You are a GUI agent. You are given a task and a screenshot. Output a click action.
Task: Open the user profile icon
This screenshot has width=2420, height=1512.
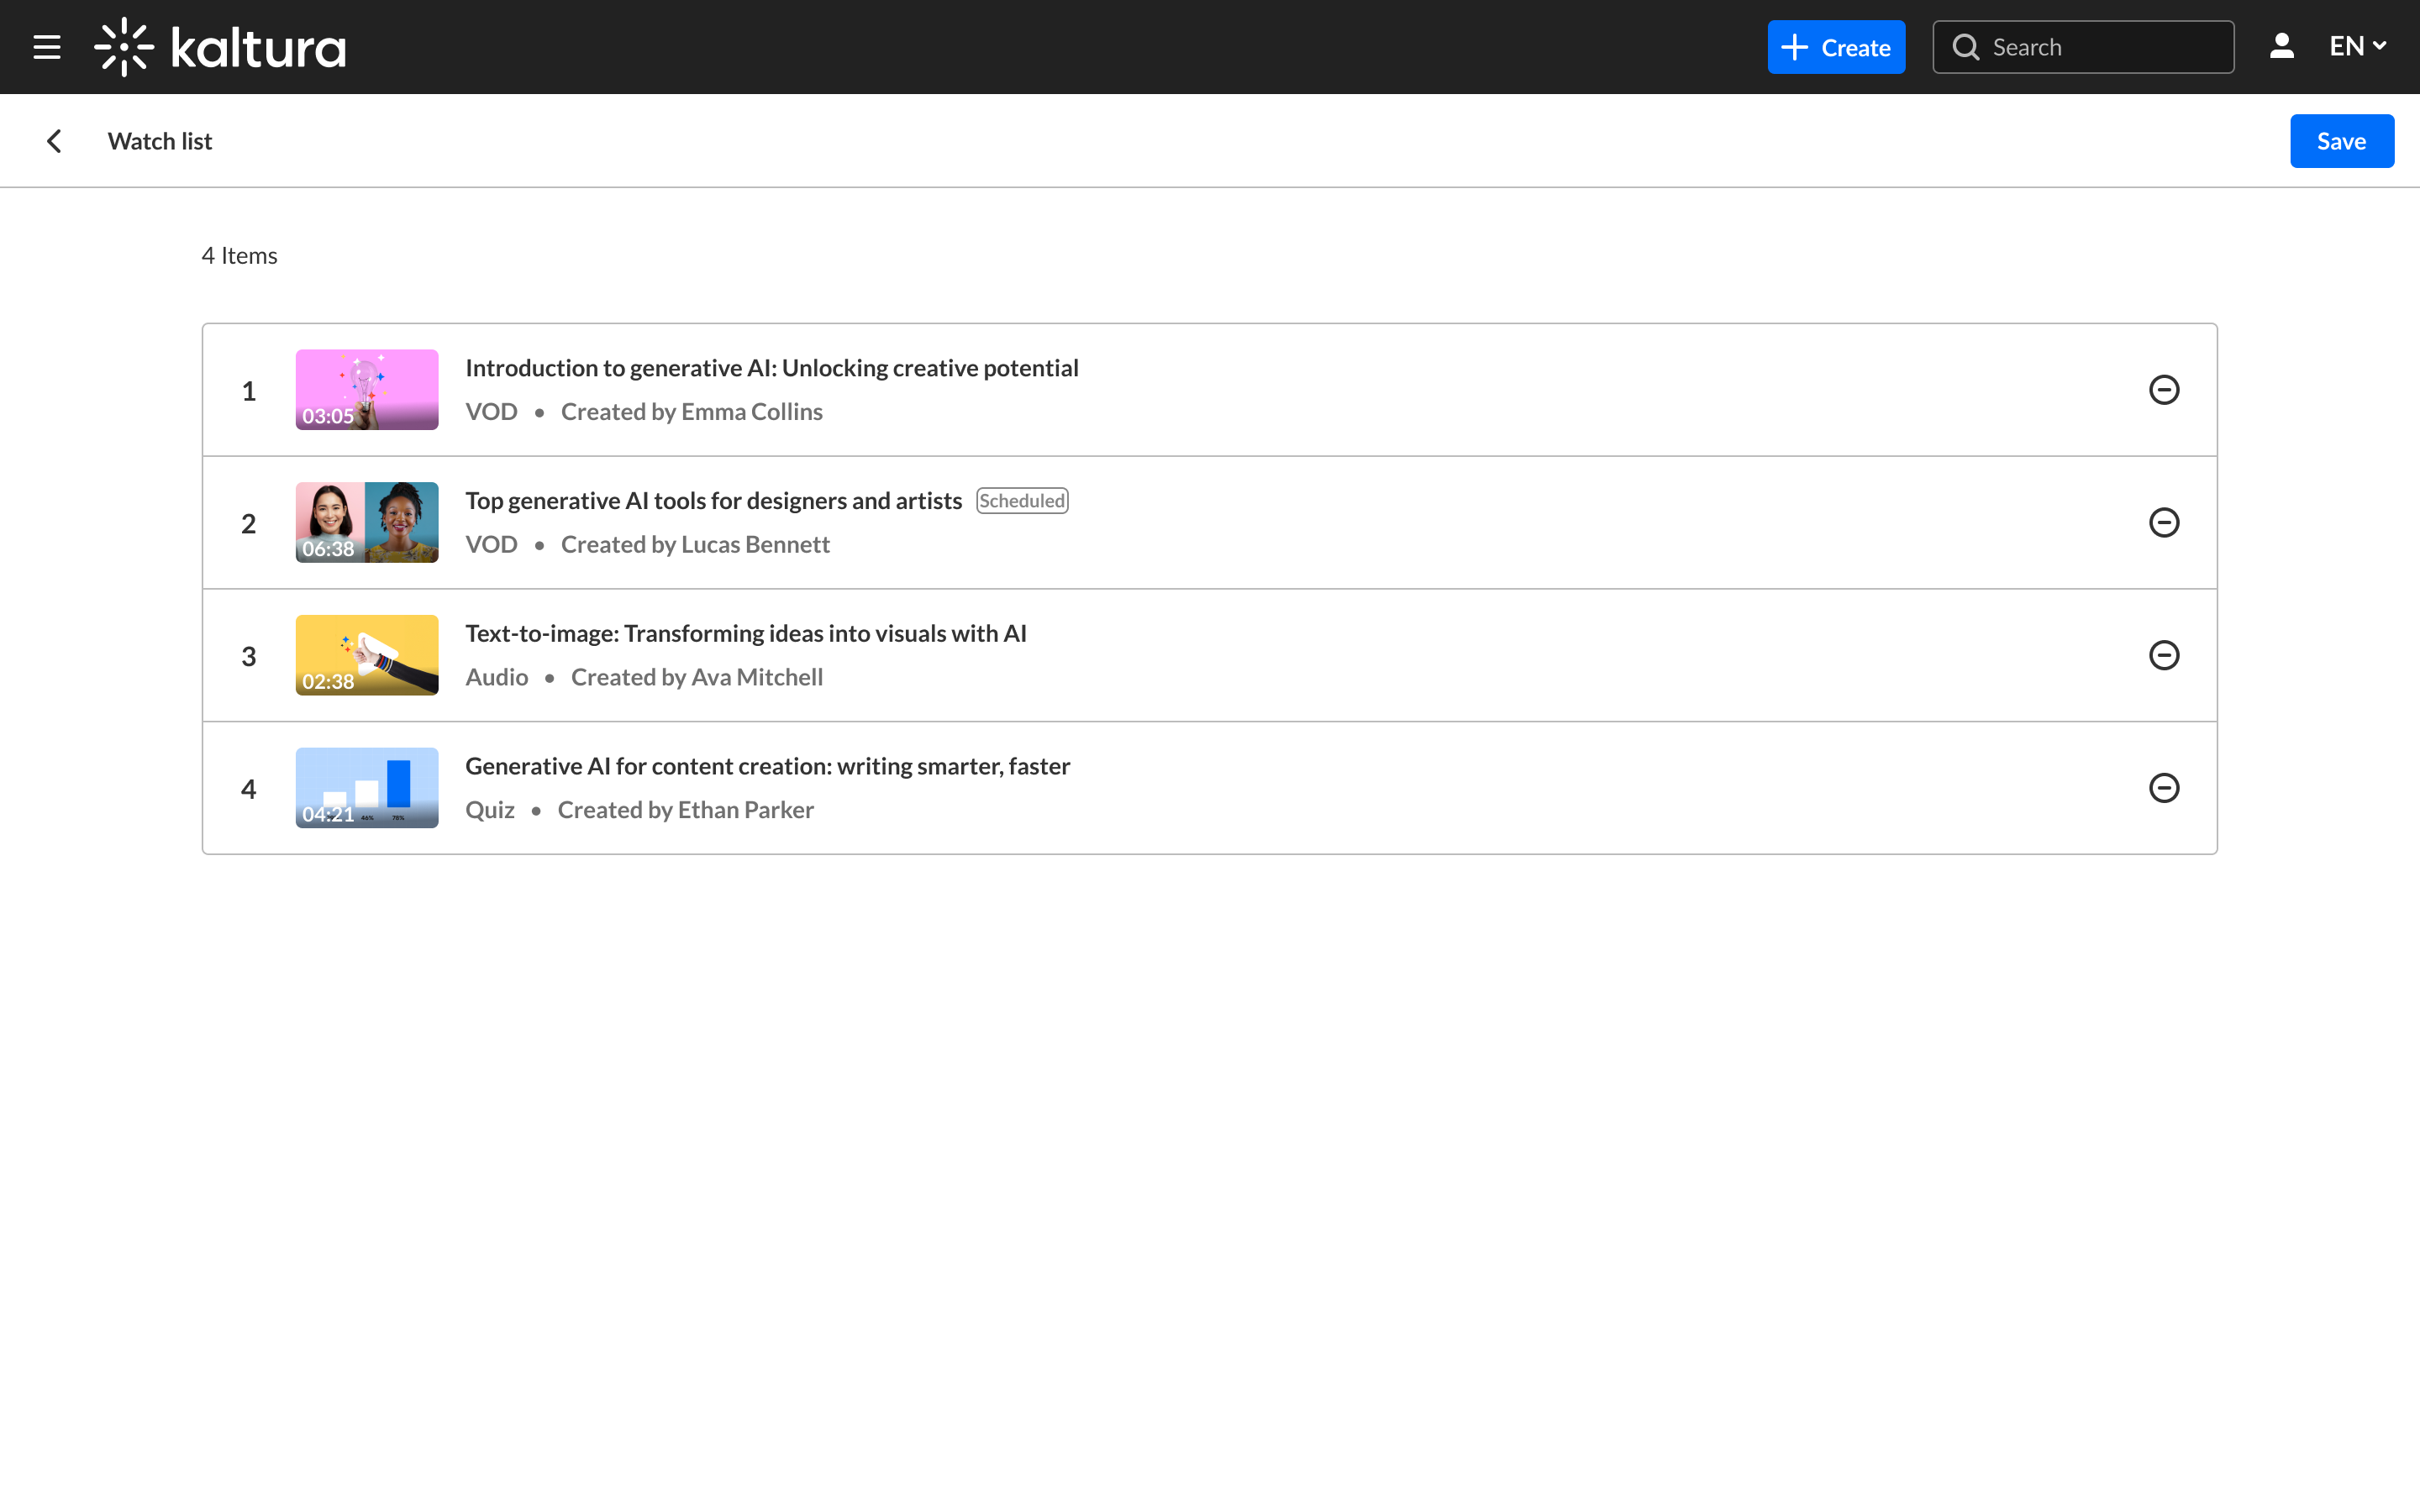[x=2281, y=47]
